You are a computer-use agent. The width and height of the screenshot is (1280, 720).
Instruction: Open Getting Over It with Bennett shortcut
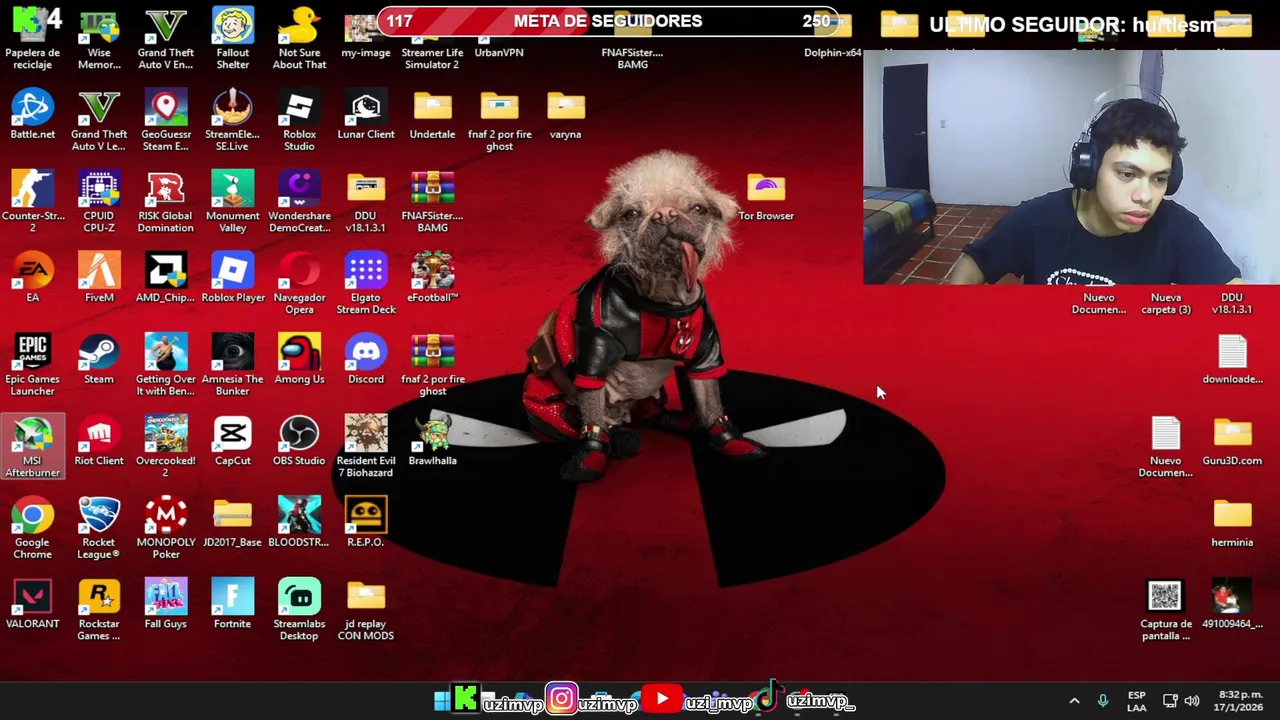[165, 365]
